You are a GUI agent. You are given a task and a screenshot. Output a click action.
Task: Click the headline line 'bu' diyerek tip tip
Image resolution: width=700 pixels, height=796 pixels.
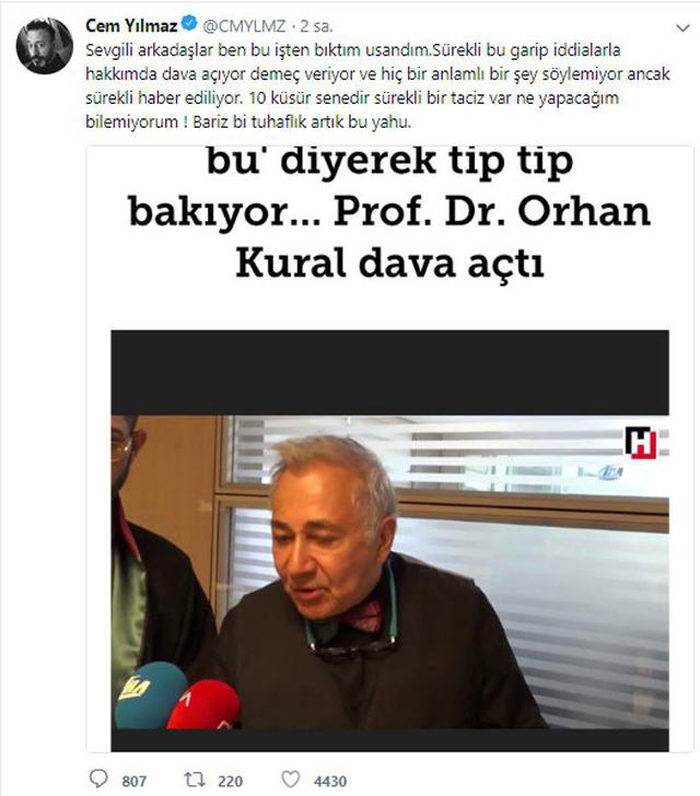(390, 161)
